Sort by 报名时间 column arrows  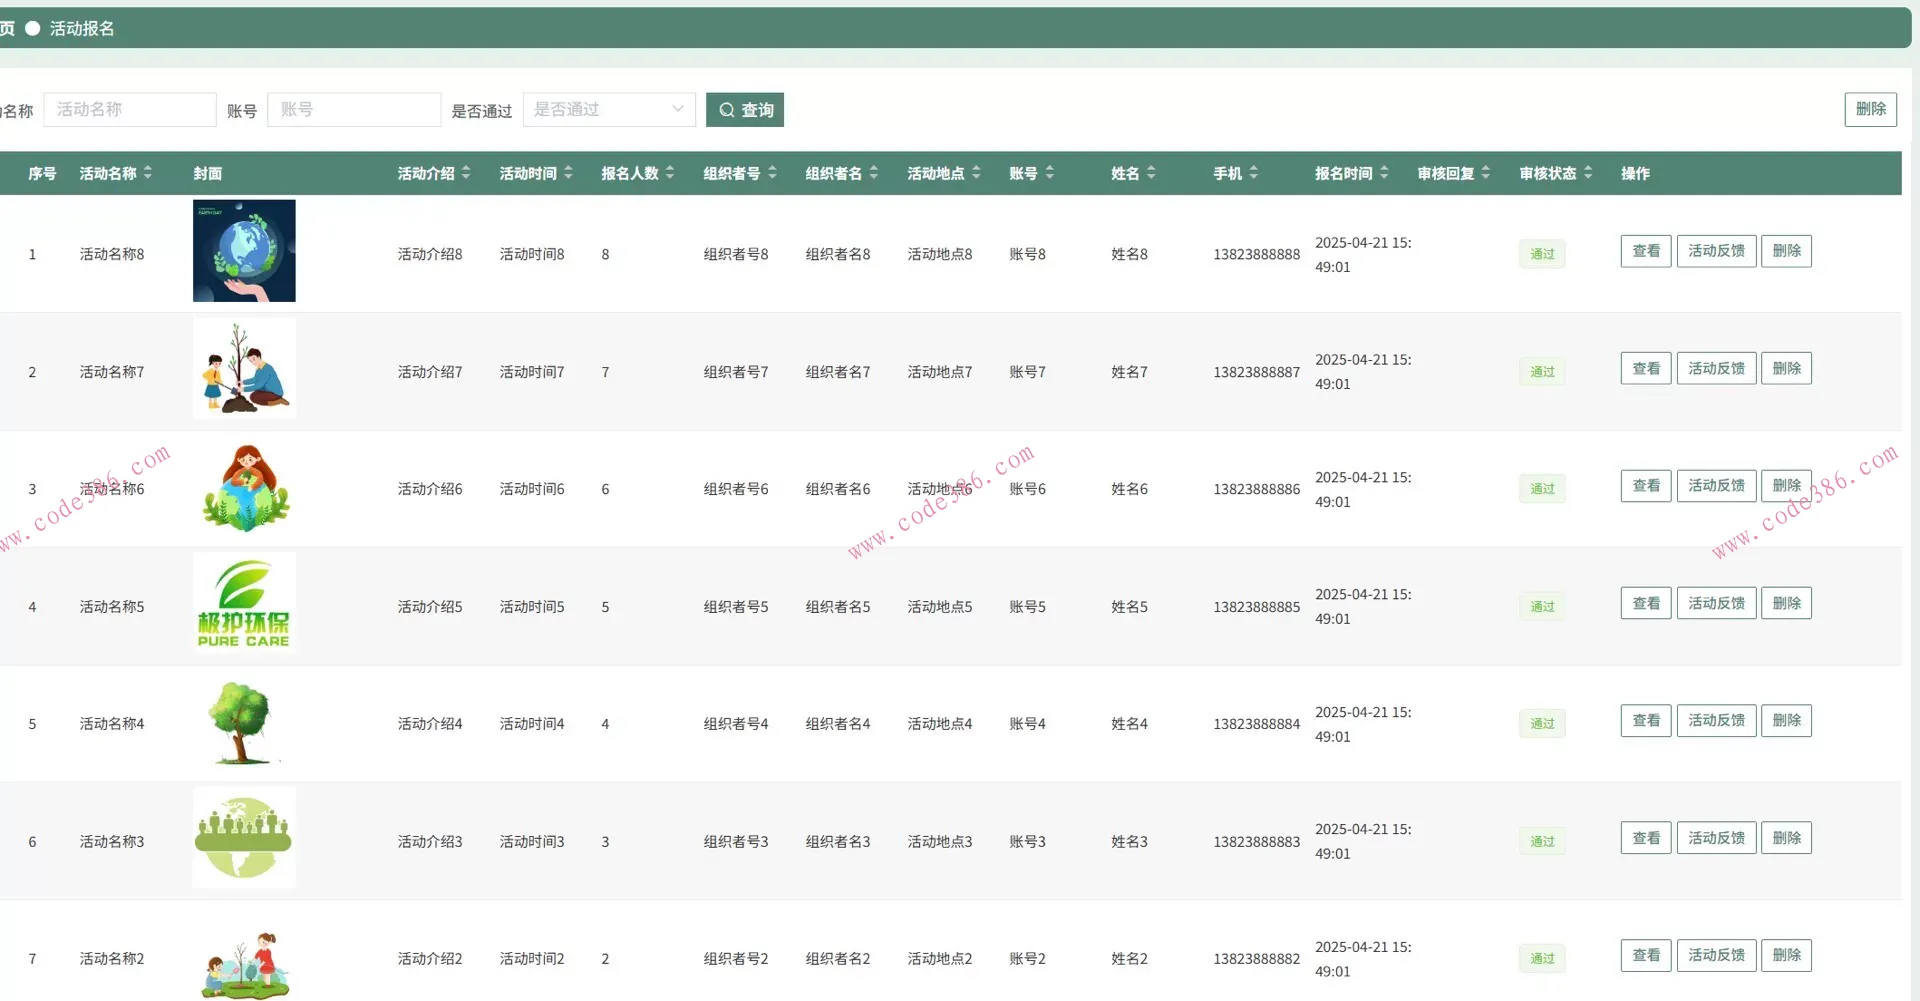pos(1384,173)
